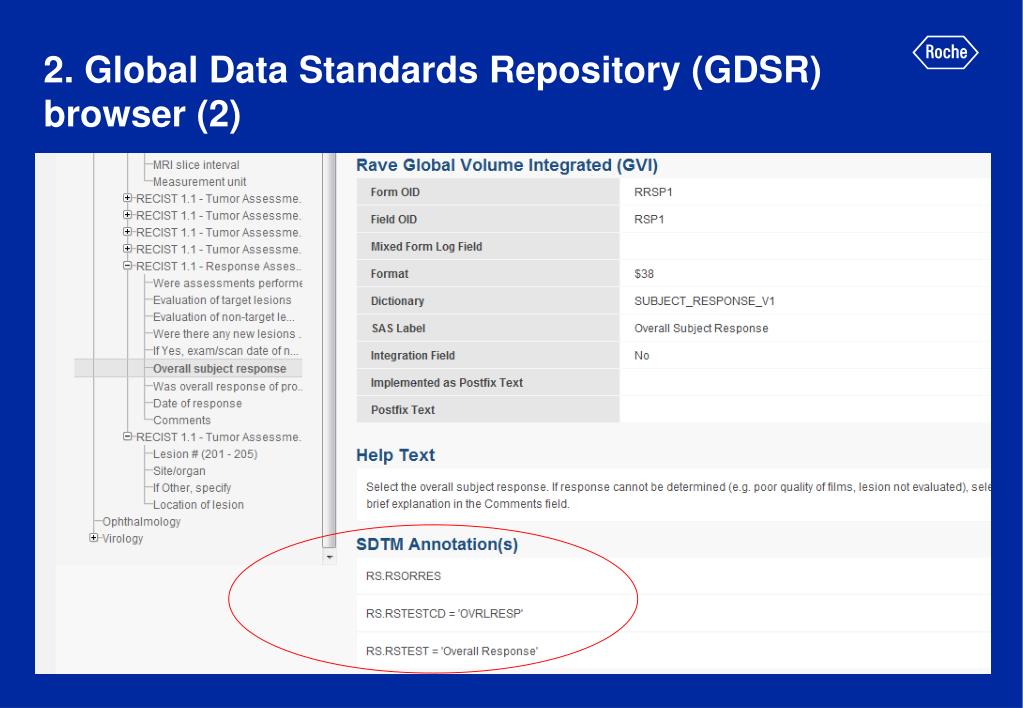Select Date of response tree item

197,403
